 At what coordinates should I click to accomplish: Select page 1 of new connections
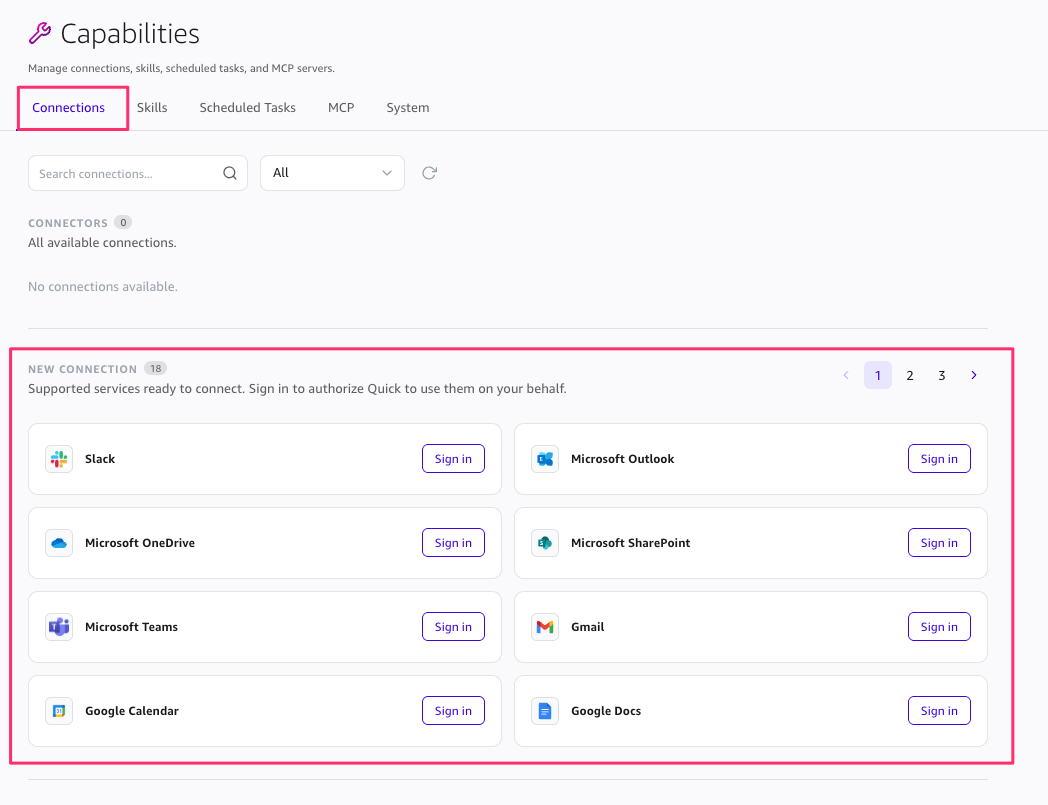coord(878,375)
